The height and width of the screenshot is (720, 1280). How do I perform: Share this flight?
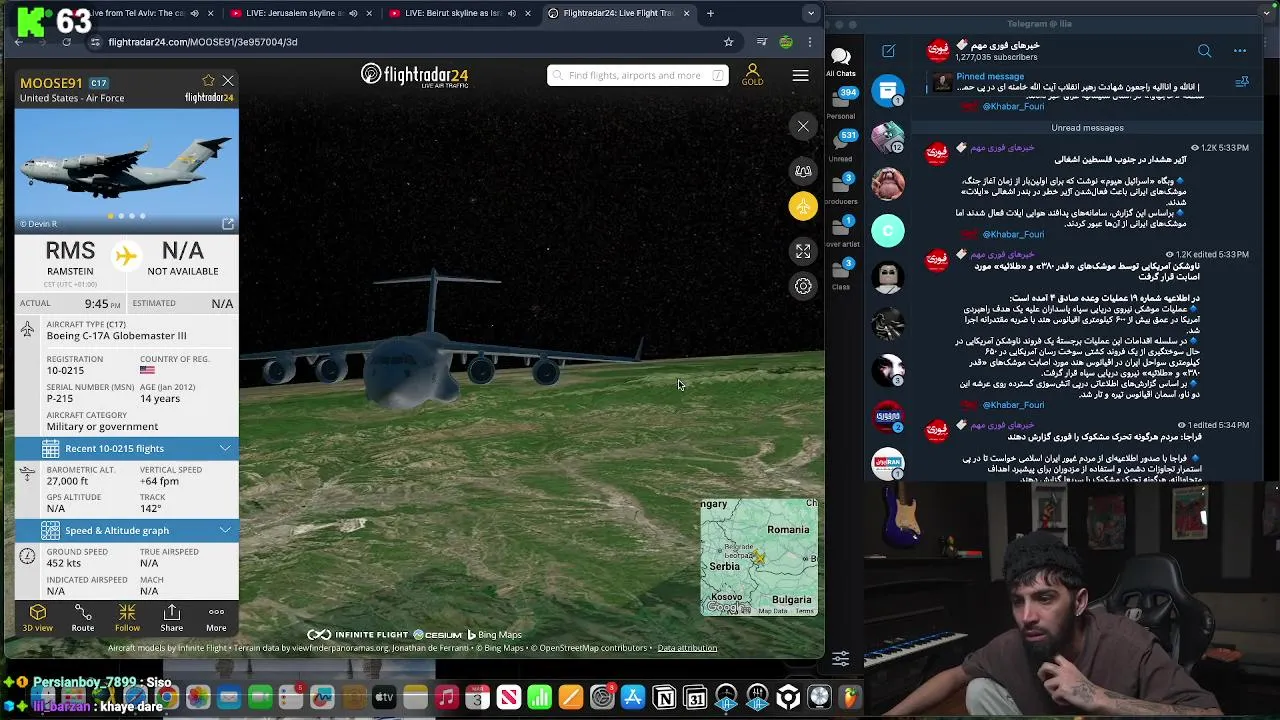click(x=172, y=618)
